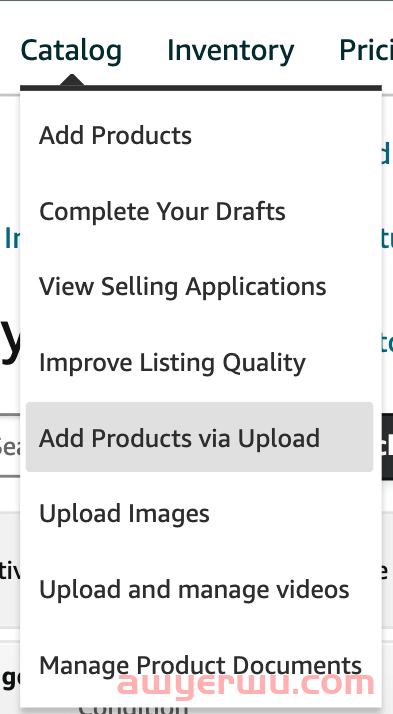Go to Improve Listing Quality

pyautogui.click(x=172, y=363)
